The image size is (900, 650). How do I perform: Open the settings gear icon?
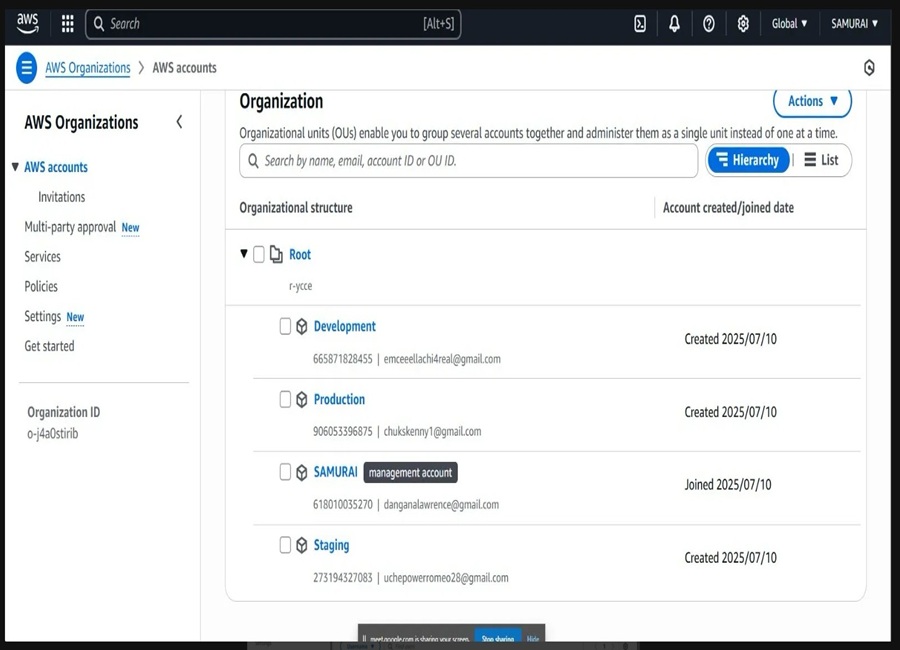tap(743, 24)
